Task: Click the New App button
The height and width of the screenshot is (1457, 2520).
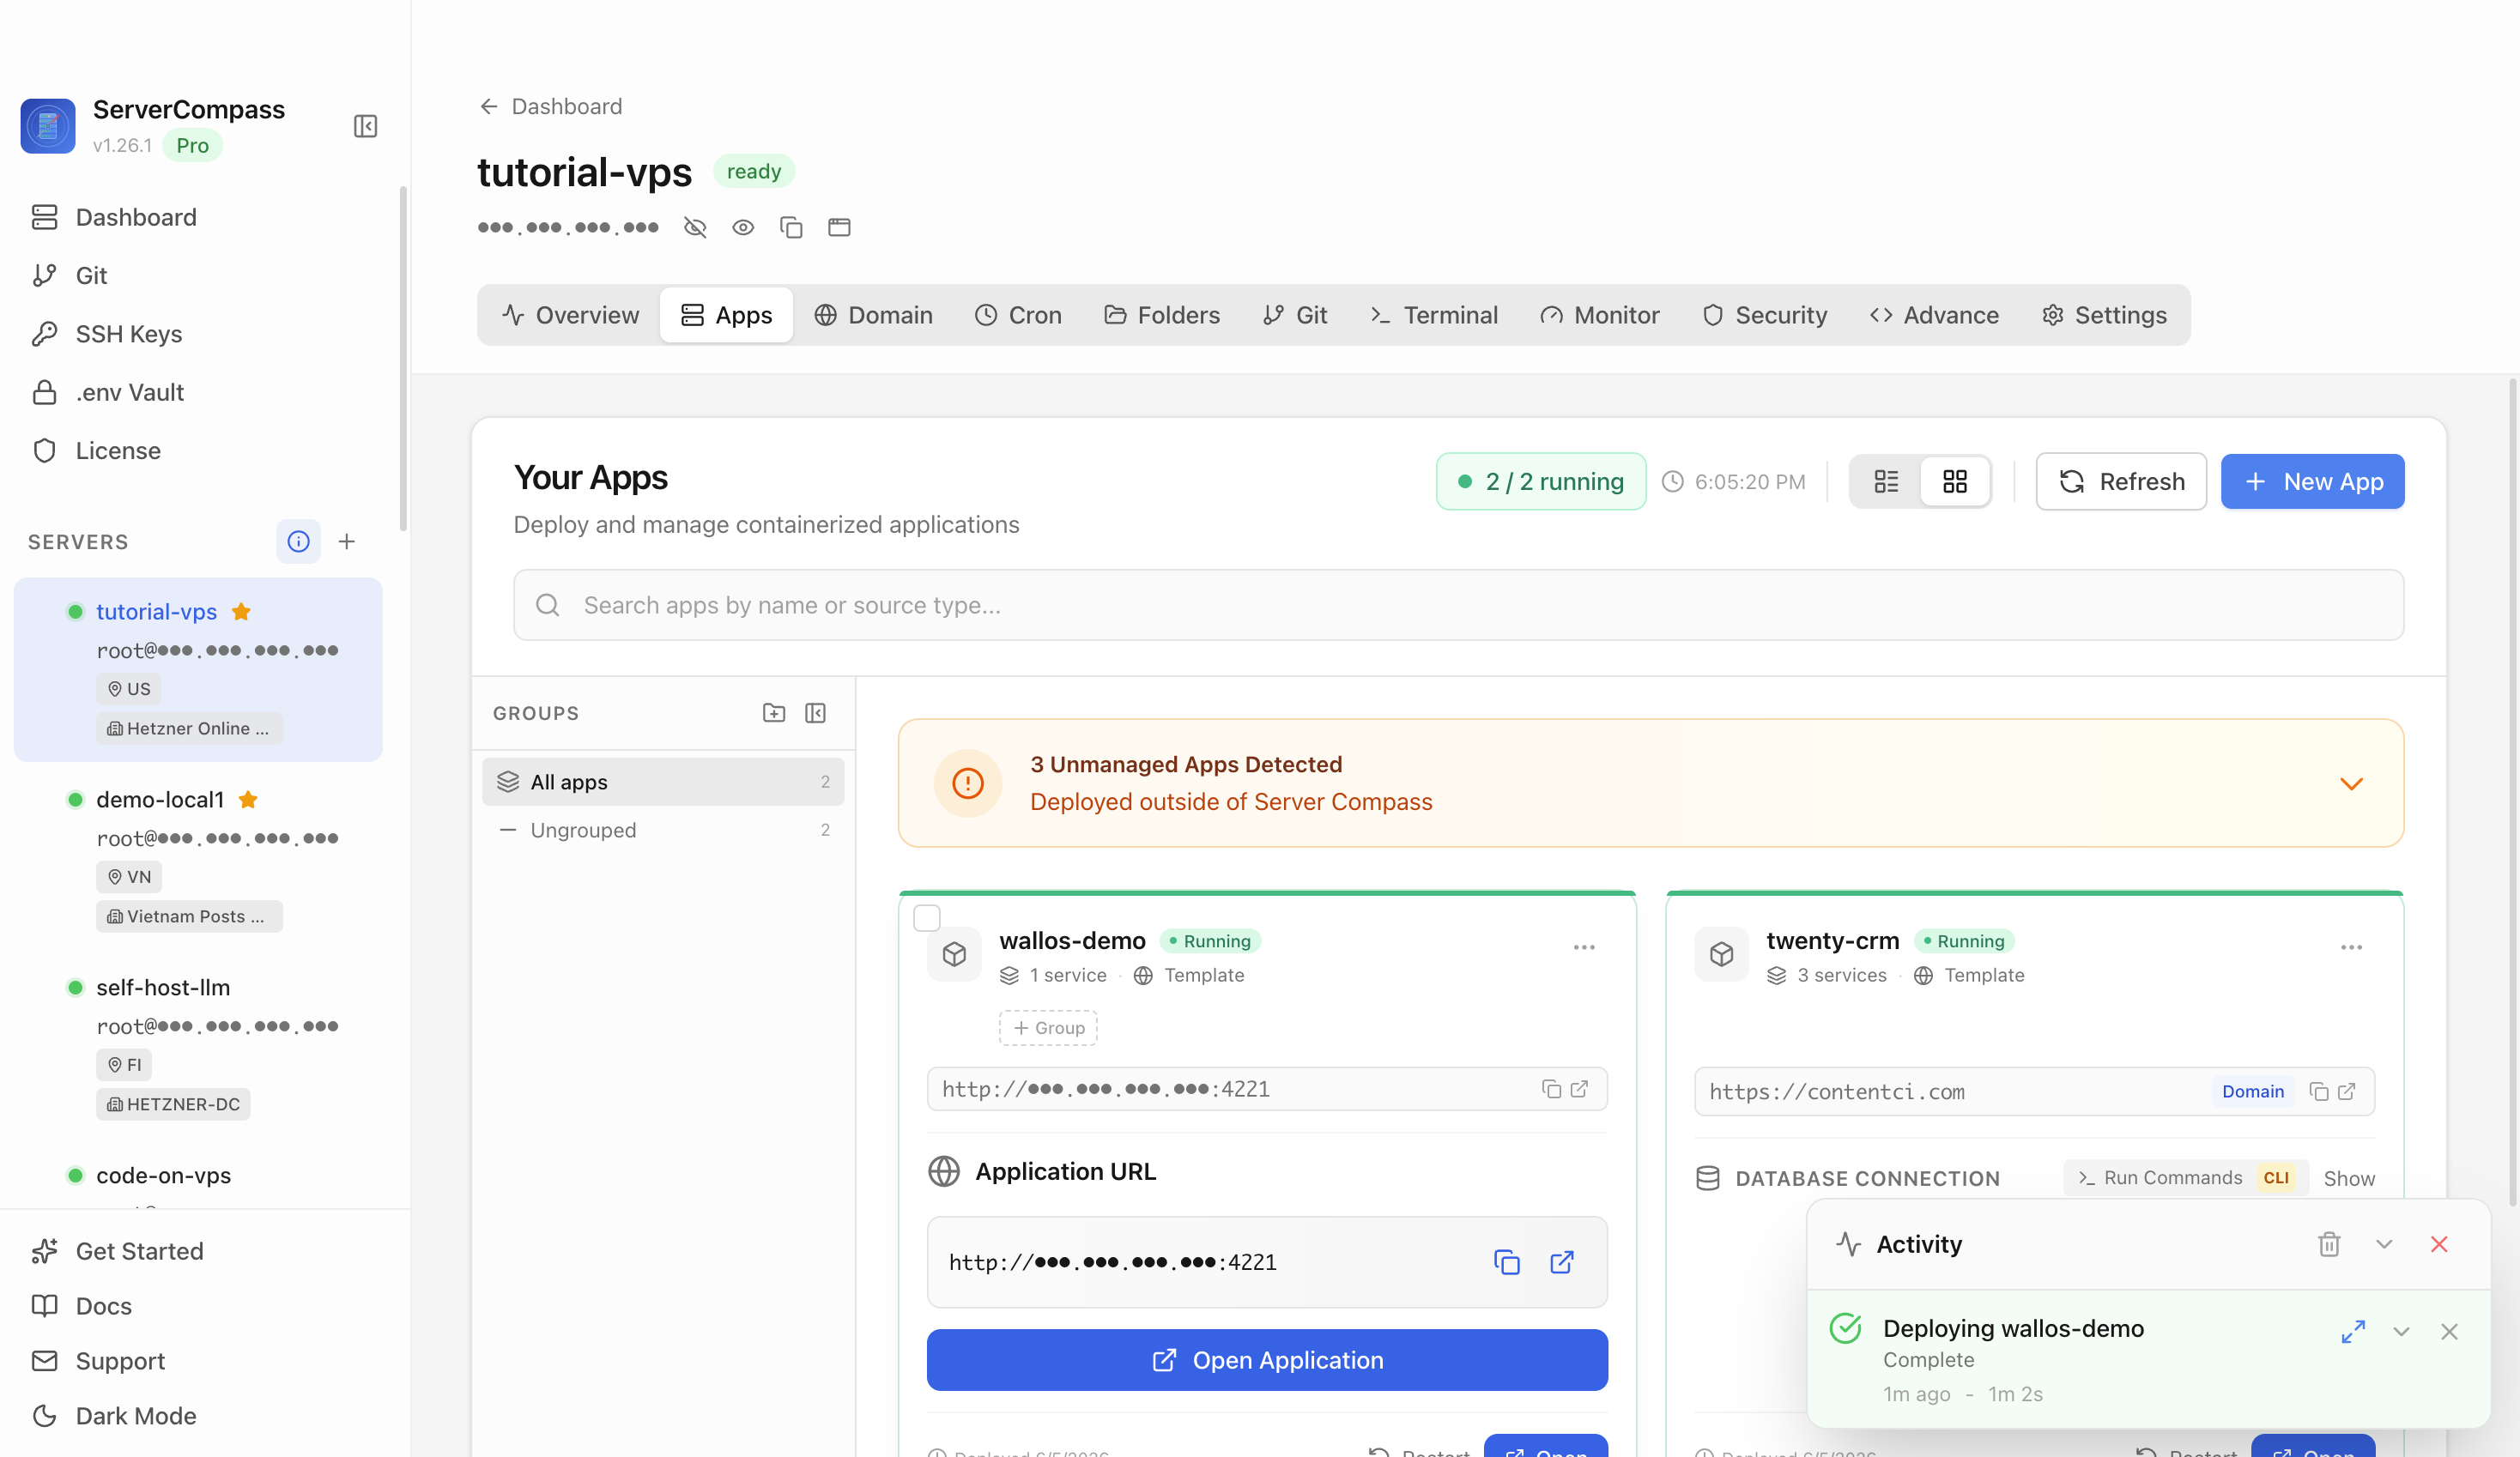Action: coord(2312,481)
